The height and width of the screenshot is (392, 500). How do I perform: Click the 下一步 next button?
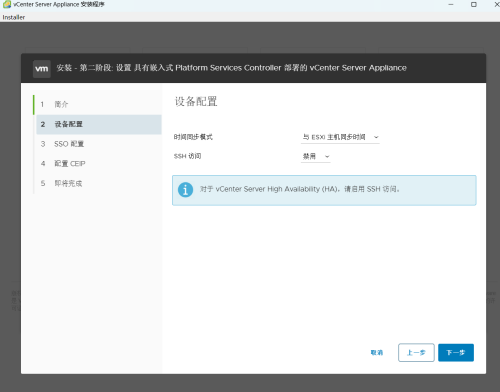[456, 352]
